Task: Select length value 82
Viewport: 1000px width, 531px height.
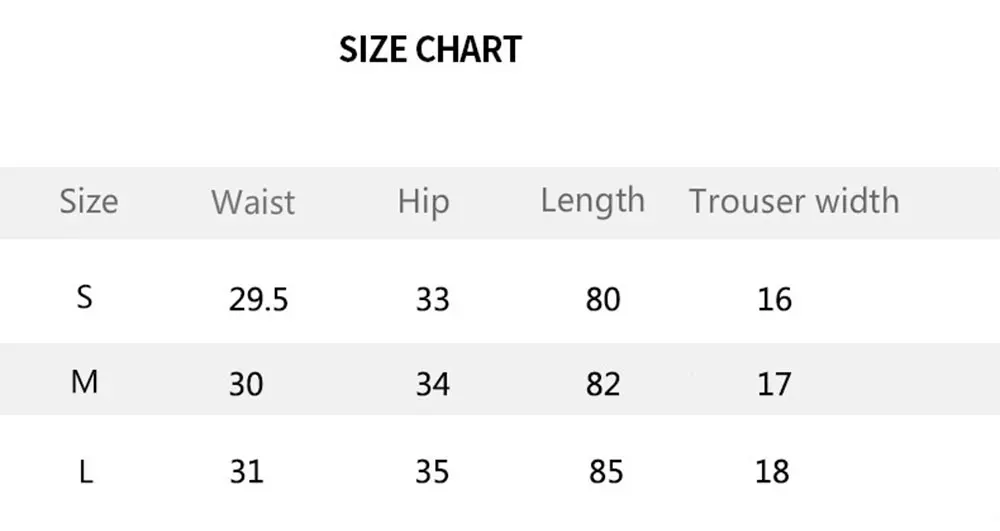Action: (x=603, y=384)
